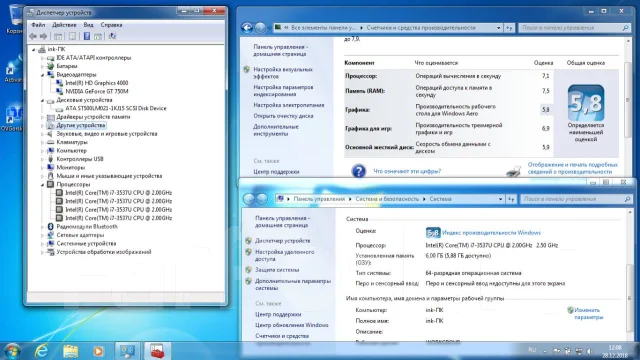Screen dimensions: 640x360
Task: Click the Компьютер category icon
Action: pos(51,151)
